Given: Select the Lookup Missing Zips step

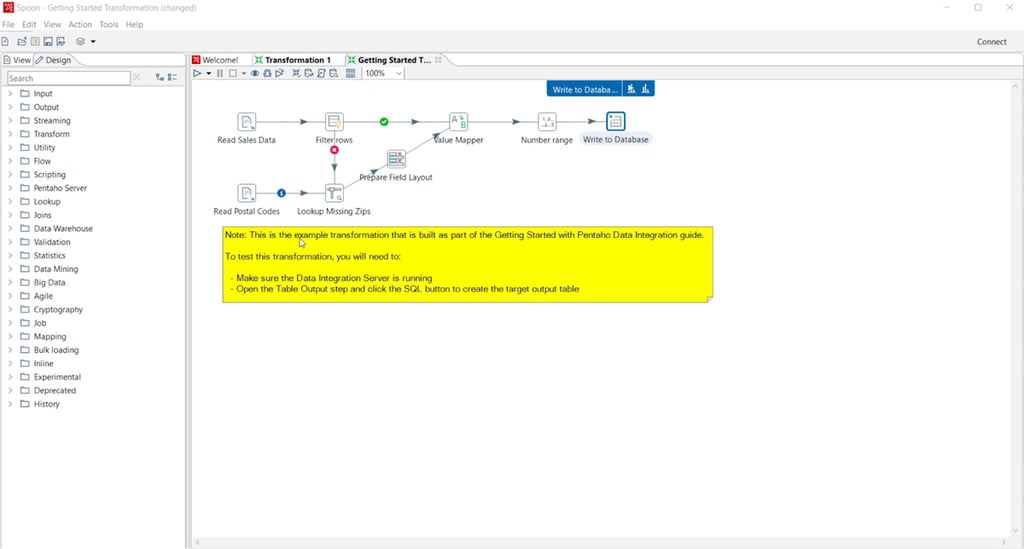Looking at the screenshot, I should point(334,193).
